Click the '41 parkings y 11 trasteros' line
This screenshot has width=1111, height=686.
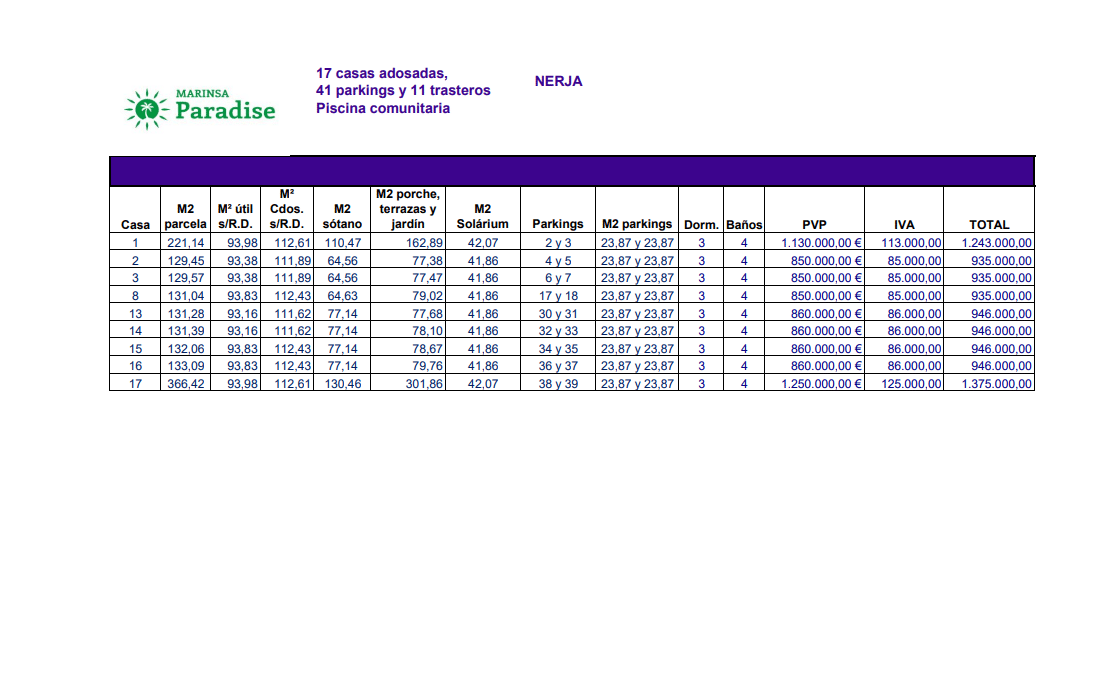403,91
